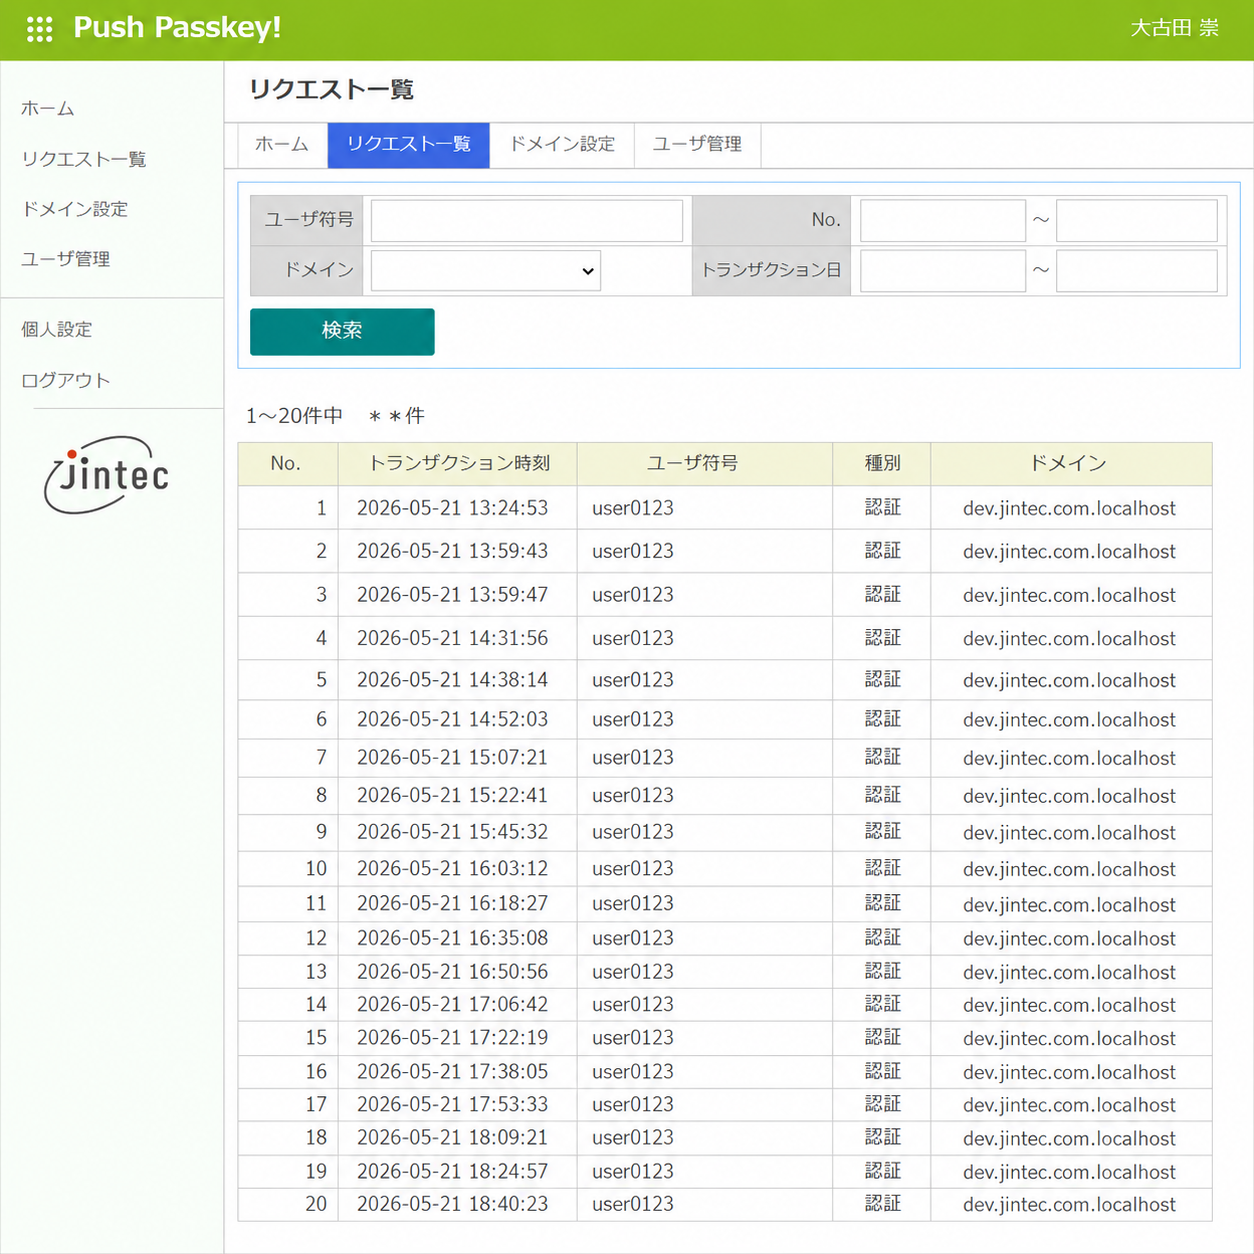This screenshot has width=1254, height=1254.
Task: Click the トランザクション時刻 column header
Action: (458, 464)
